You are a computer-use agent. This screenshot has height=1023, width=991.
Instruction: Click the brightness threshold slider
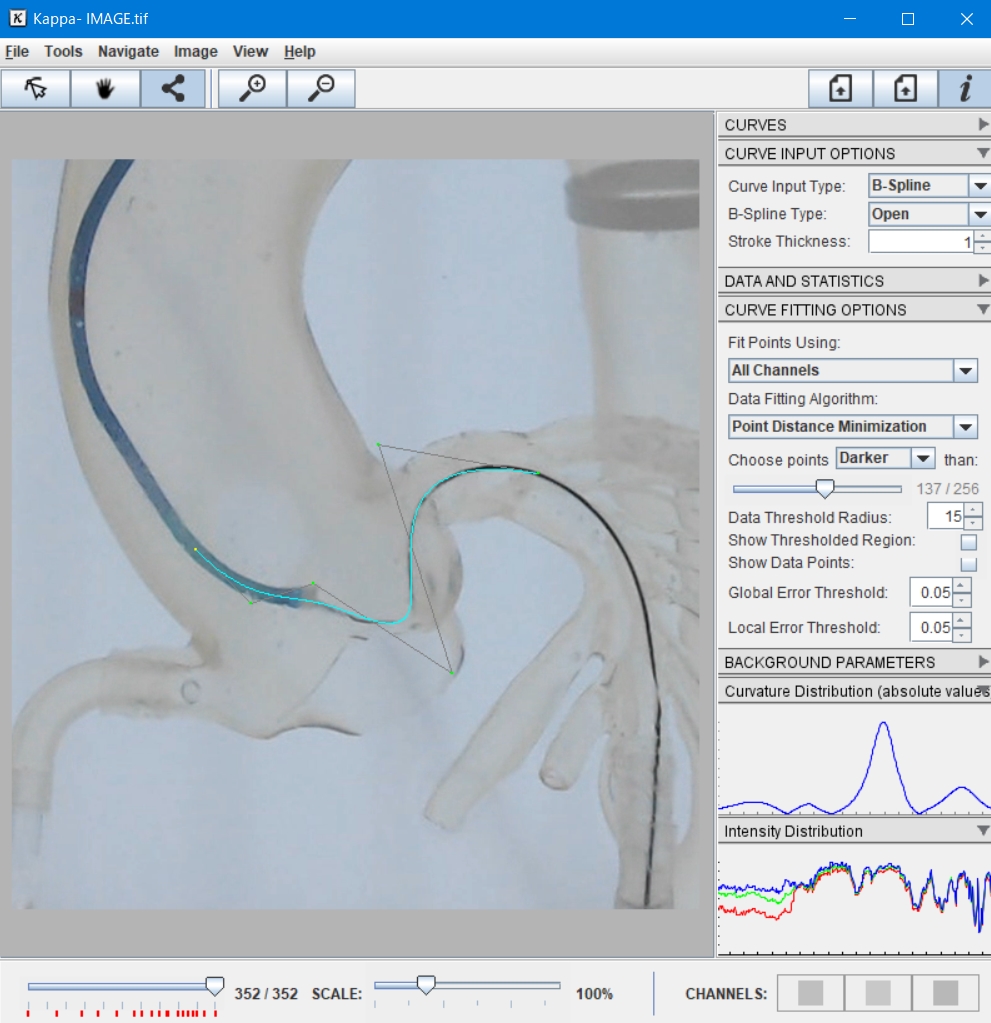(825, 489)
